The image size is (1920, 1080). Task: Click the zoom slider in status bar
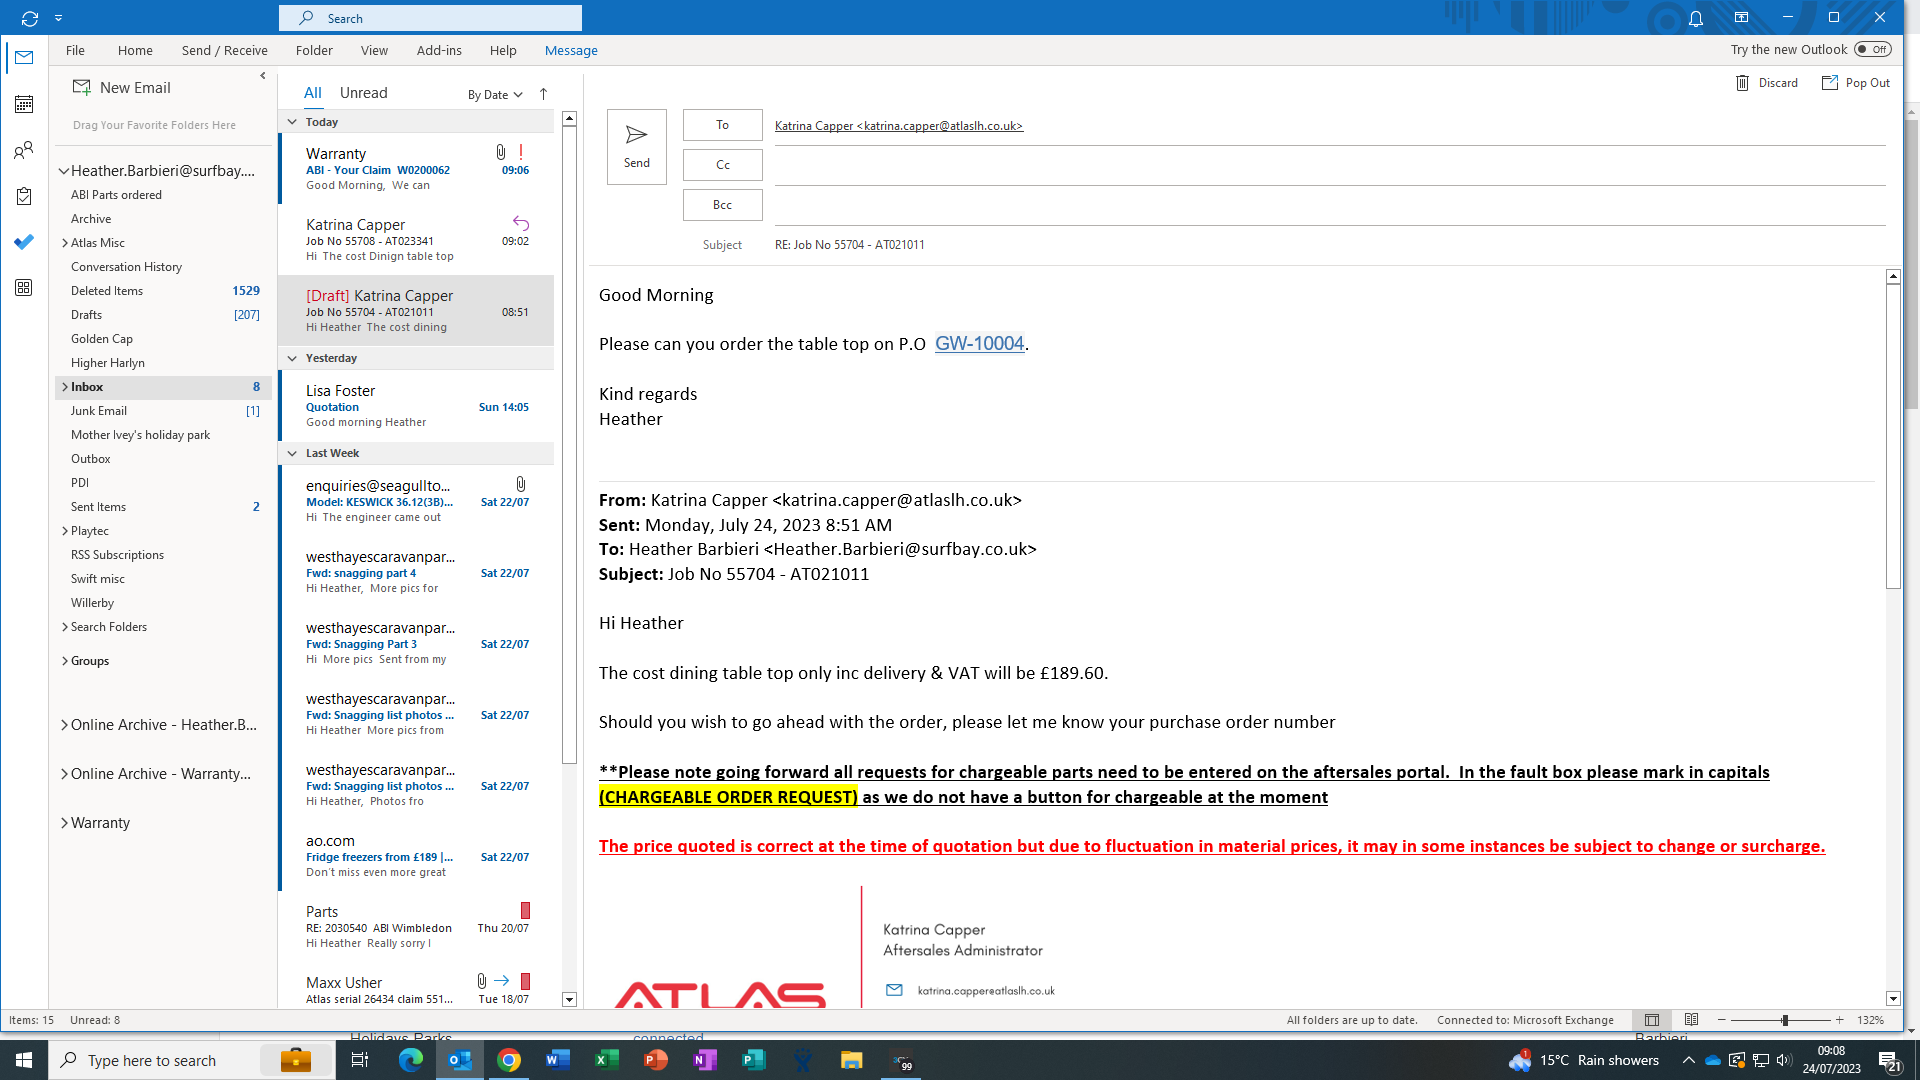click(x=1785, y=1020)
